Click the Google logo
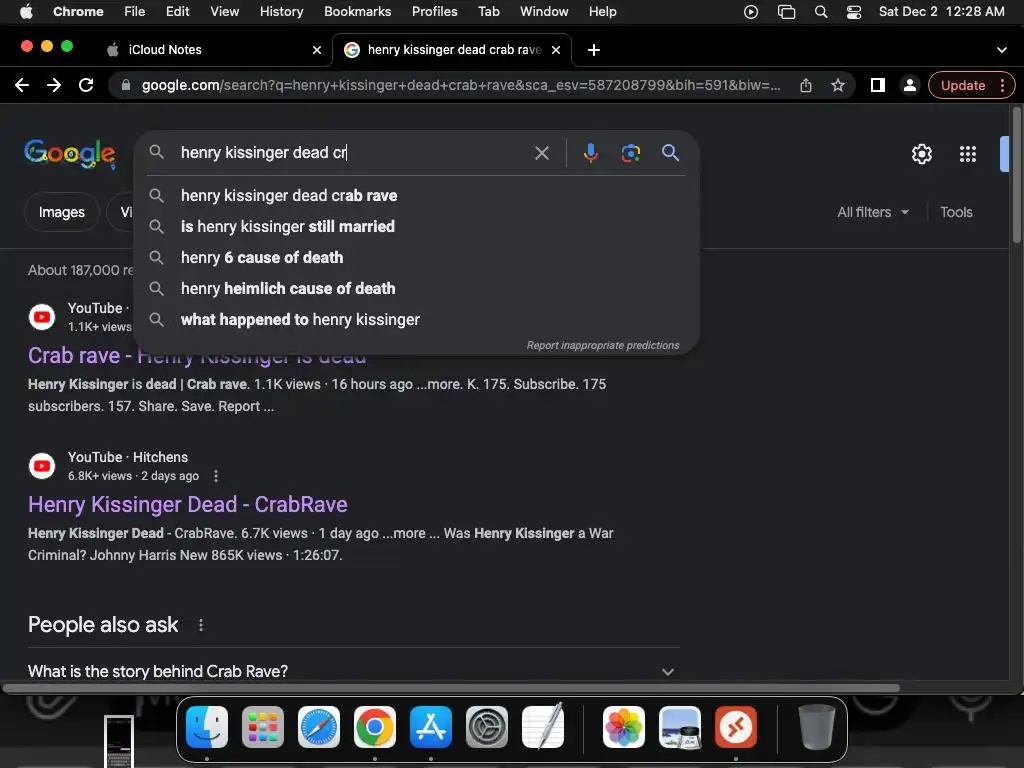Viewport: 1024px width, 768px height. click(70, 154)
